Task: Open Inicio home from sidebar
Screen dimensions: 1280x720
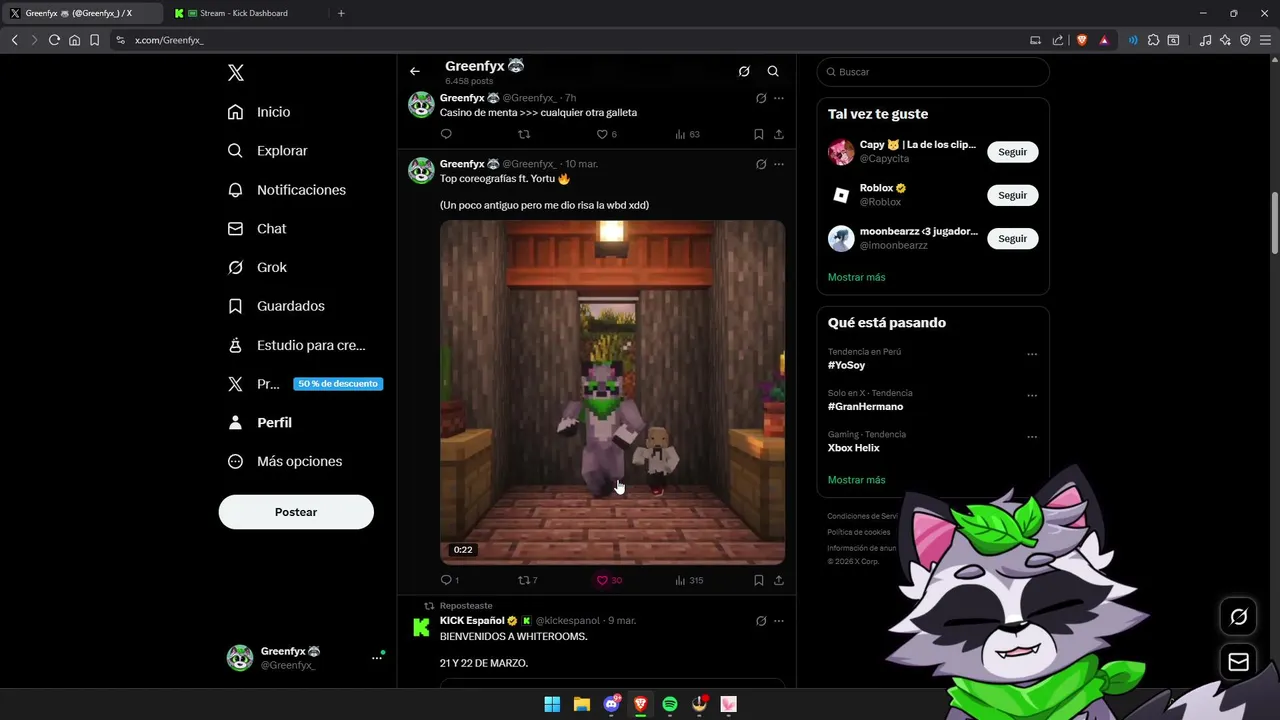Action: point(259,112)
